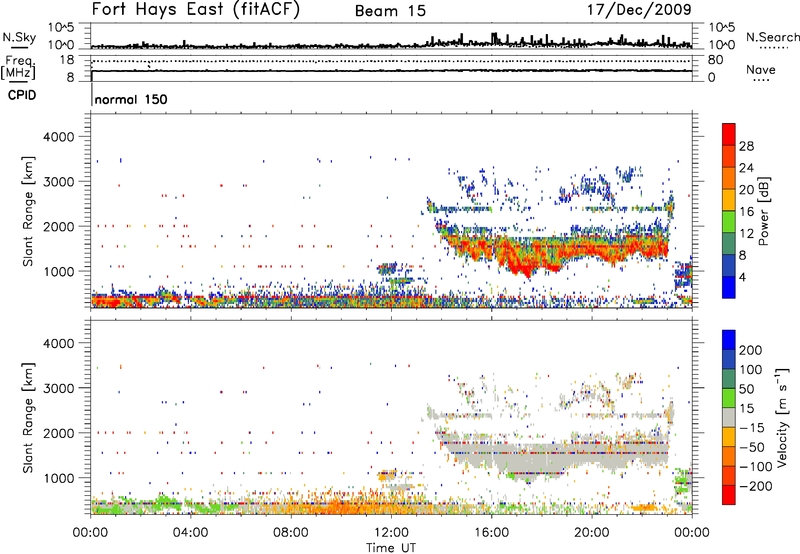Click the "08:00" time tick label
This screenshot has height=554, width=800.
click(x=291, y=533)
